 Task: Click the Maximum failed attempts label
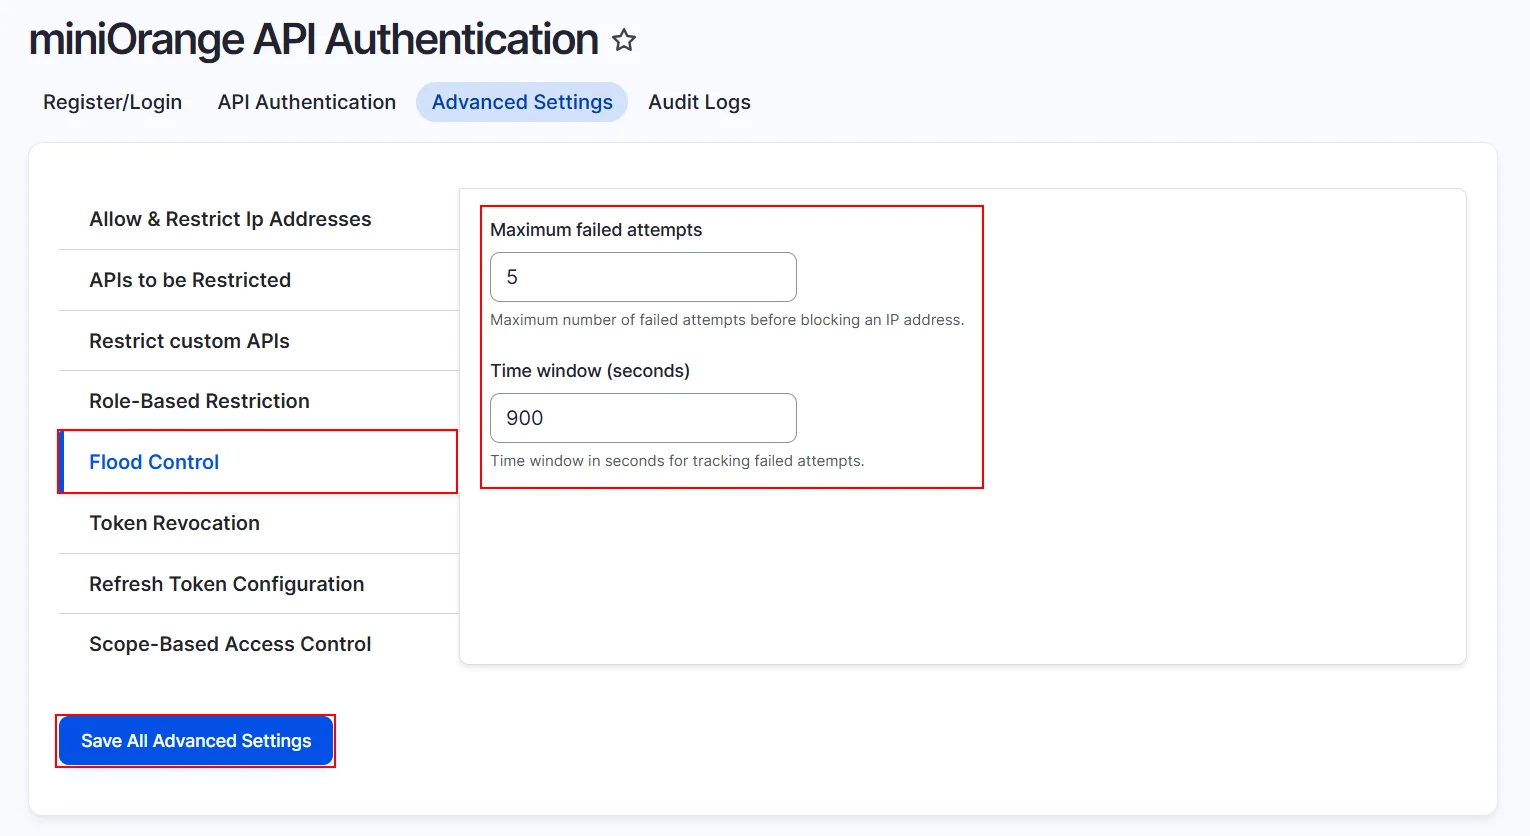click(x=596, y=230)
